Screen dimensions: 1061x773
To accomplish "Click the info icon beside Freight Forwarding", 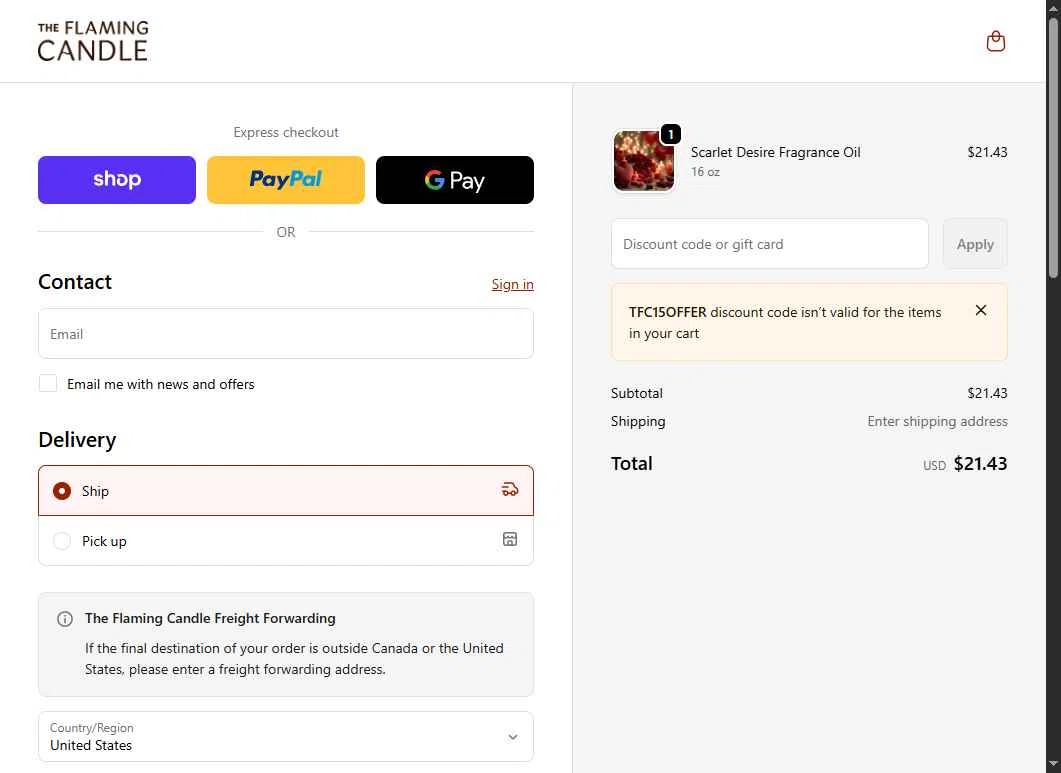I will (x=65, y=619).
